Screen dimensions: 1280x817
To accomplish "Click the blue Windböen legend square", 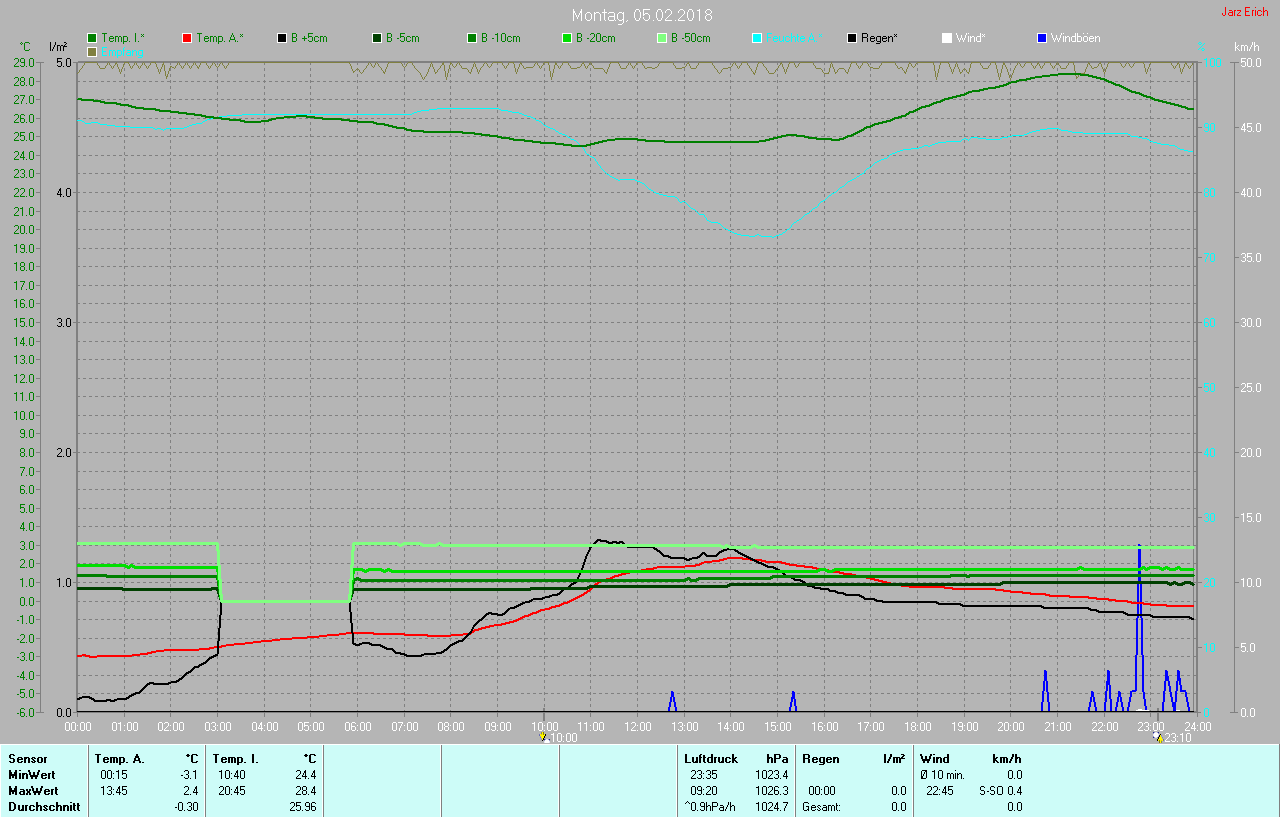I will tap(1042, 38).
